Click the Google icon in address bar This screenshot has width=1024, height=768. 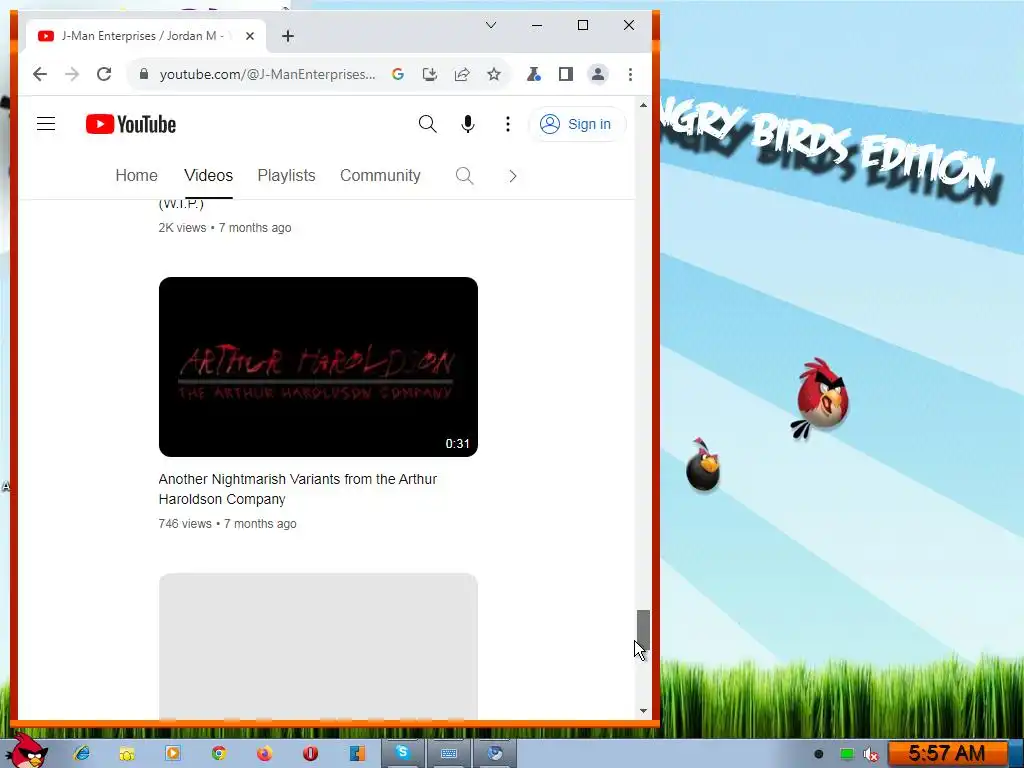(397, 74)
